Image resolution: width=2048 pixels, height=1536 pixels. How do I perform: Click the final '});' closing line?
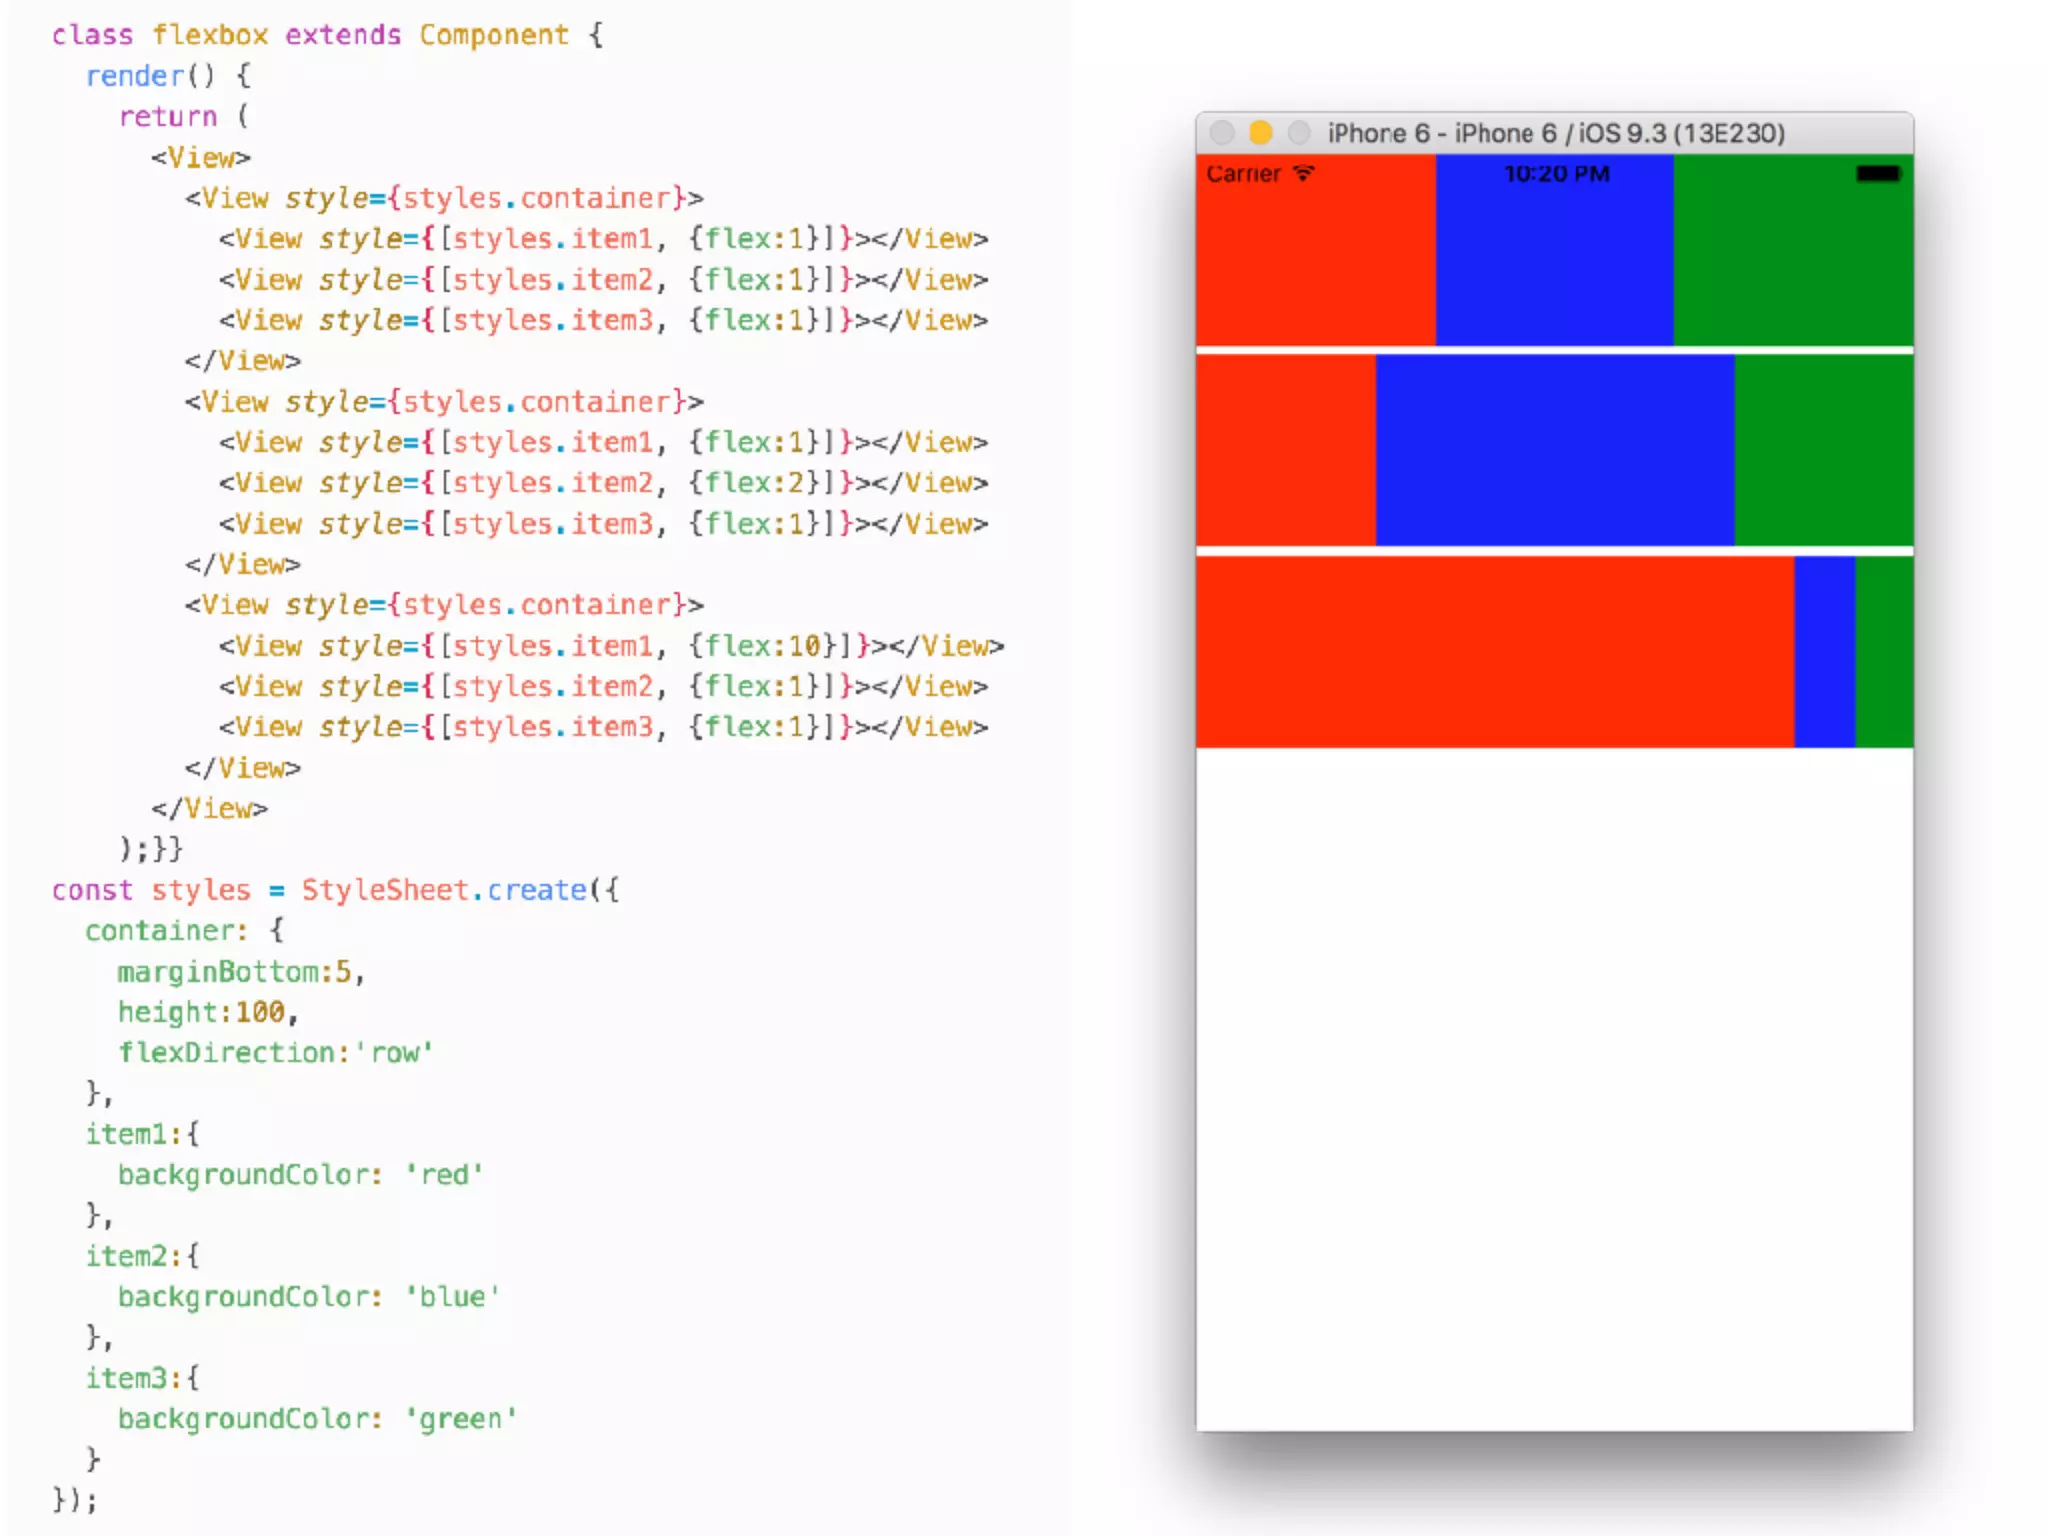[x=75, y=1500]
